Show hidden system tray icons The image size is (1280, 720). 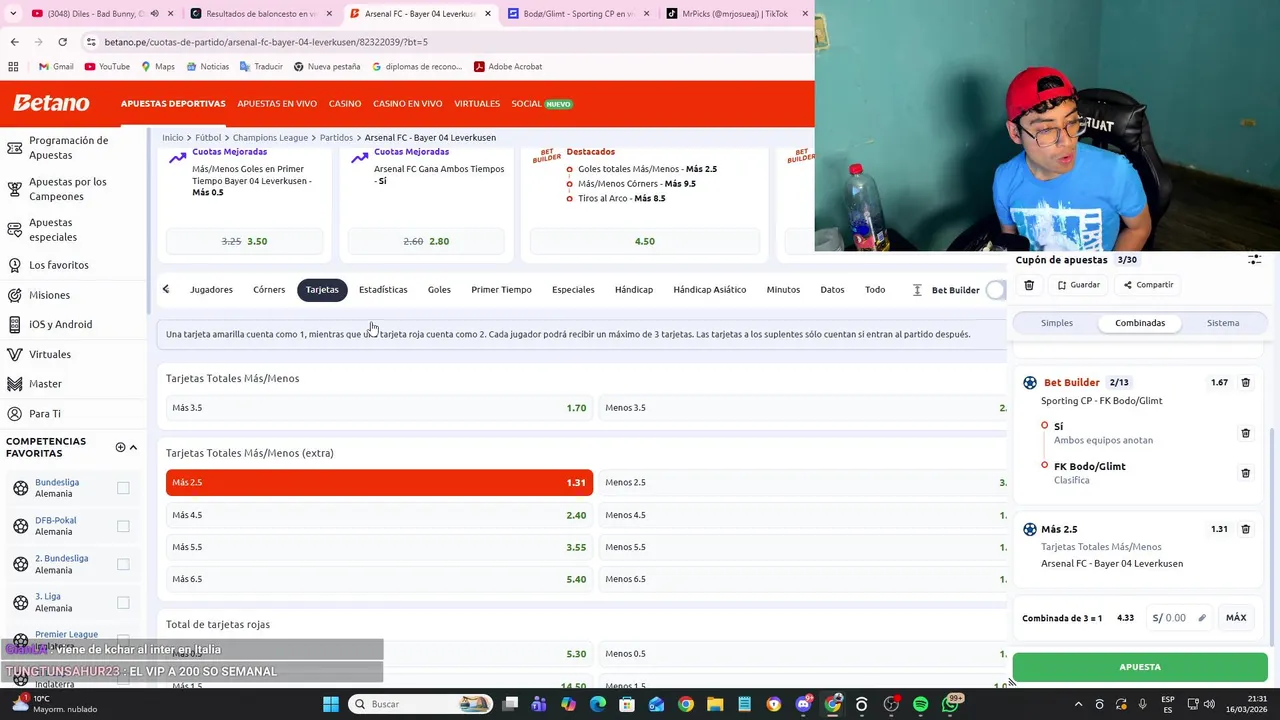point(1078,704)
